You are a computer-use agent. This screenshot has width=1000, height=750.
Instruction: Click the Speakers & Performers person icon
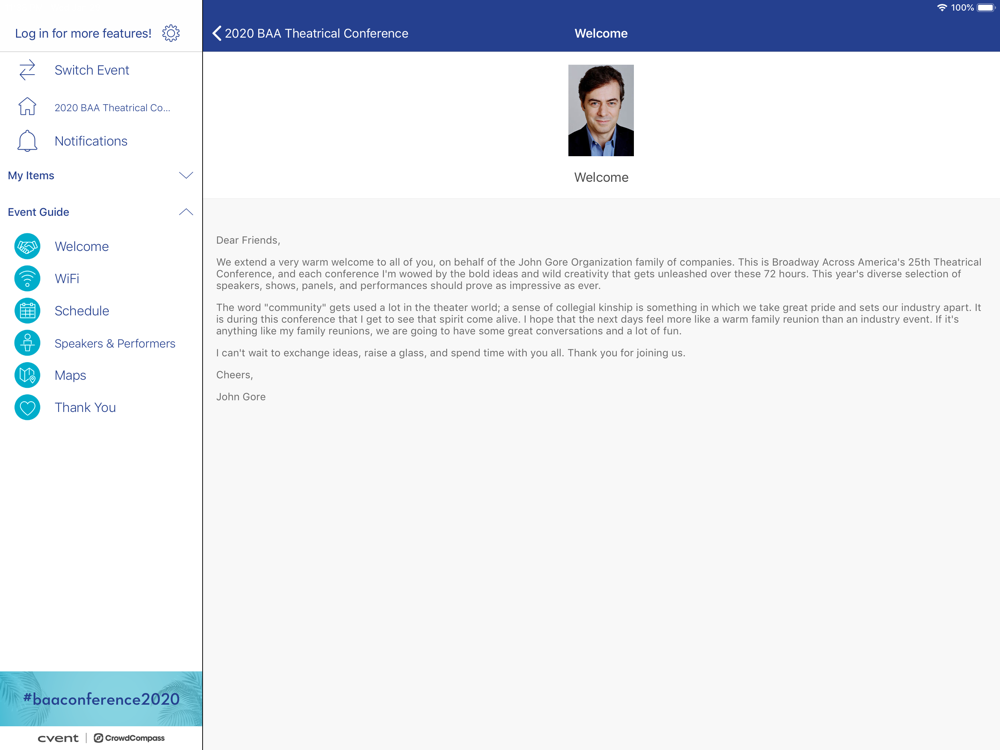pos(27,343)
